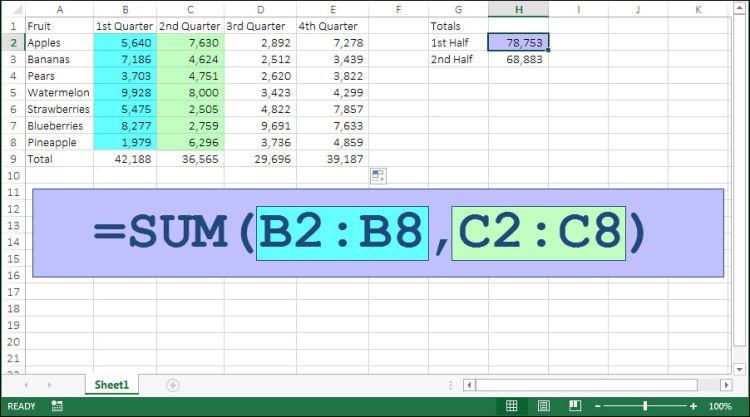Select the 'Apples' cell
This screenshot has height=417, width=750.
60,43
